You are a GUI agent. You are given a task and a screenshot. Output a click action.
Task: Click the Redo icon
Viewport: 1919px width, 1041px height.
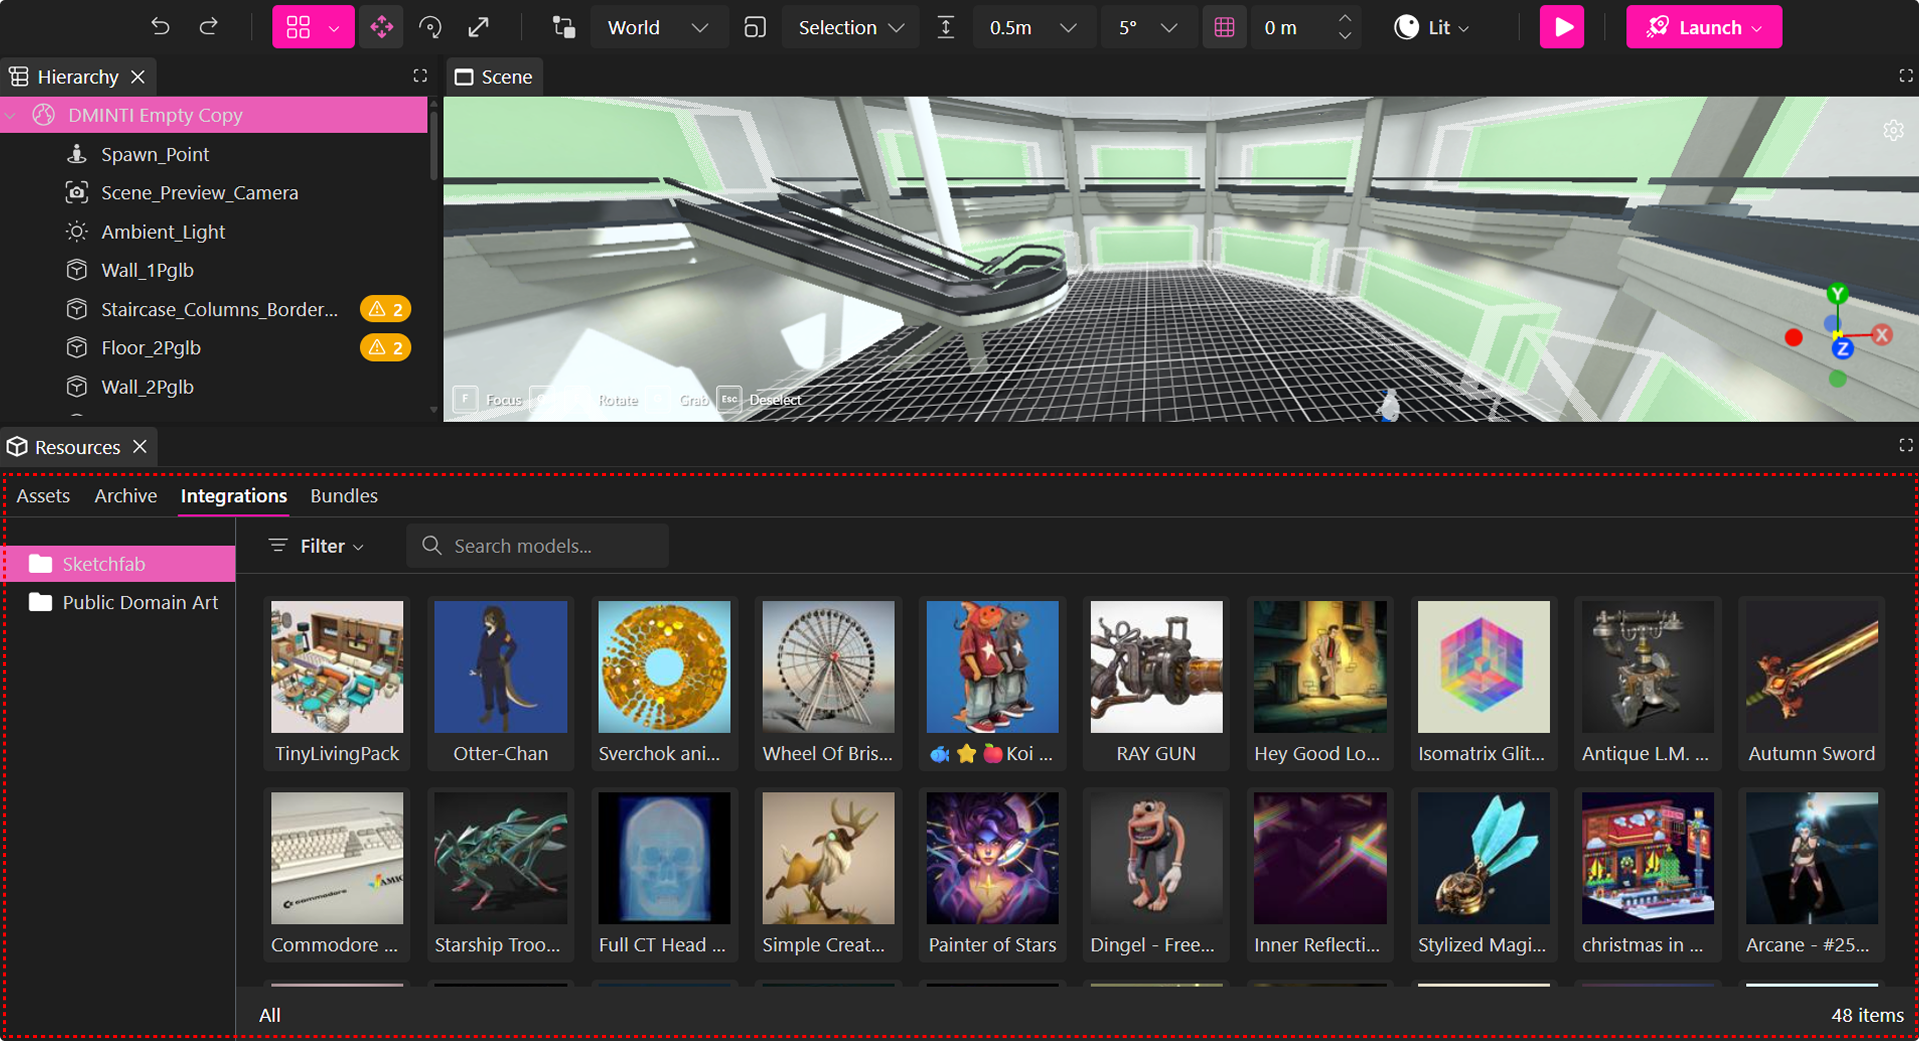pos(209,27)
